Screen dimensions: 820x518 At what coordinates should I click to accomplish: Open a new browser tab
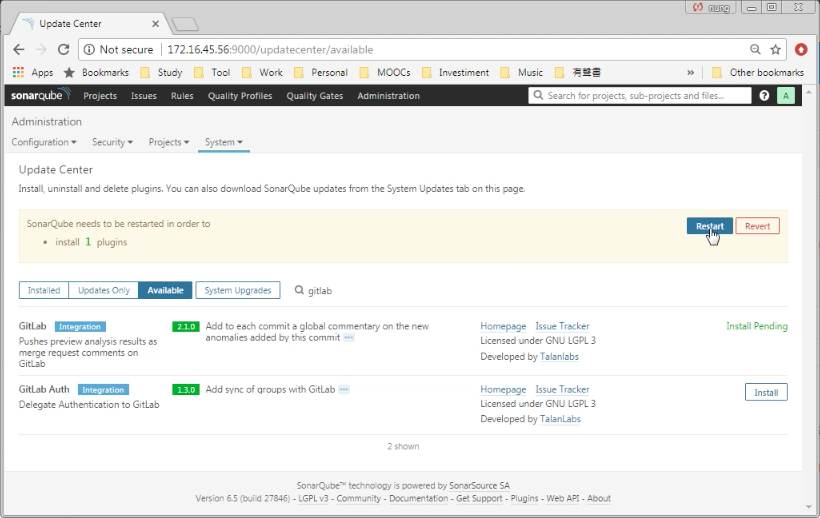[x=185, y=24]
